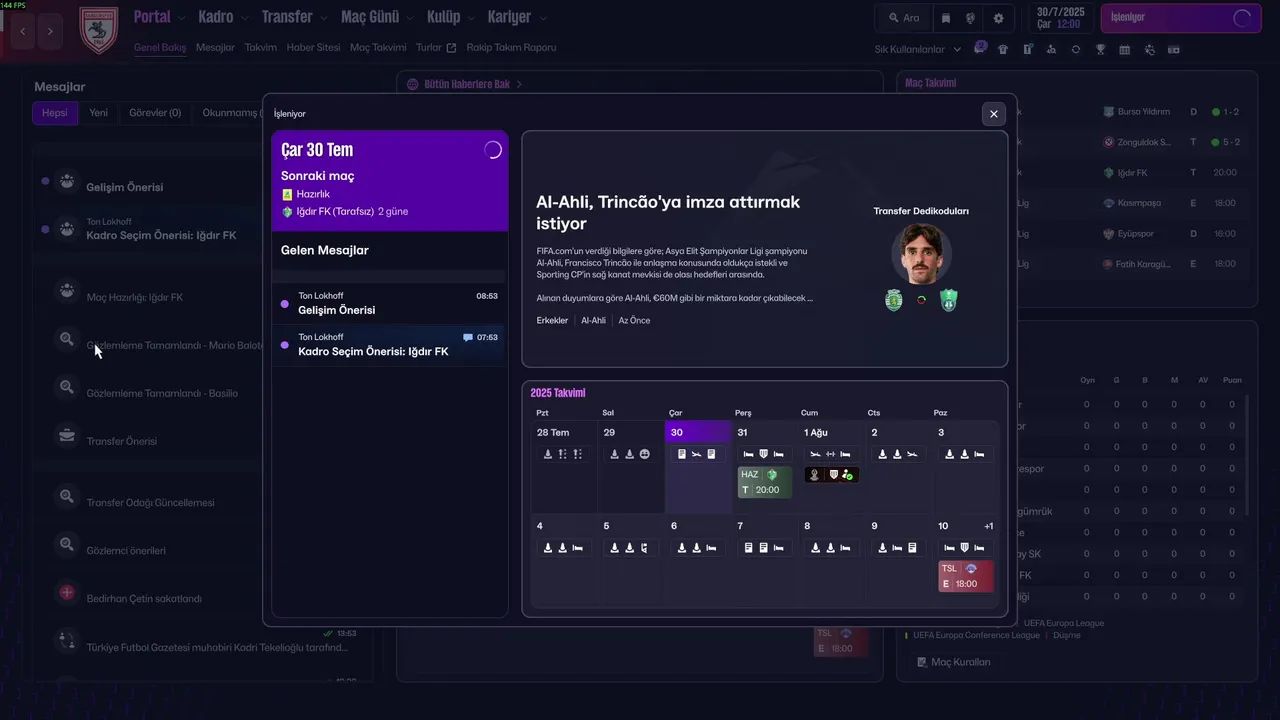Open the chat icon with badge 2
The height and width of the screenshot is (720, 1280).
[x=979, y=49]
